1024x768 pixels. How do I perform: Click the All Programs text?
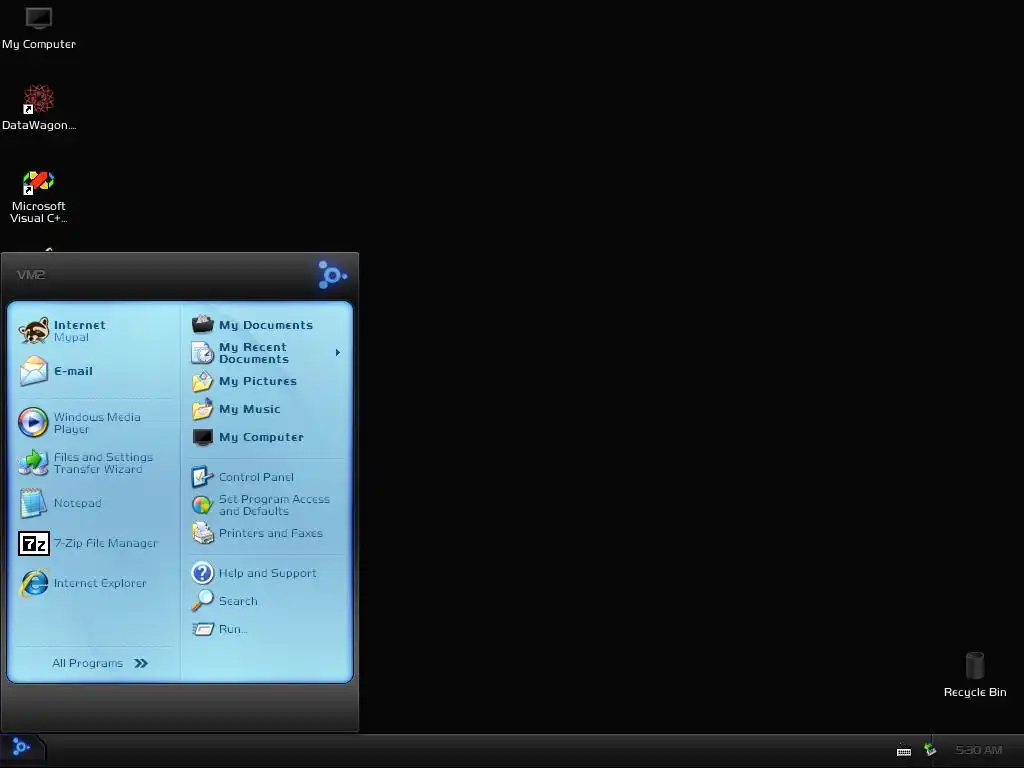(x=88, y=664)
